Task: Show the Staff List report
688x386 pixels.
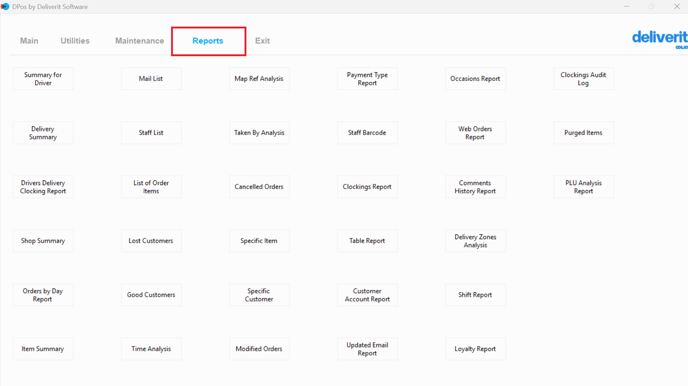Action: point(151,132)
